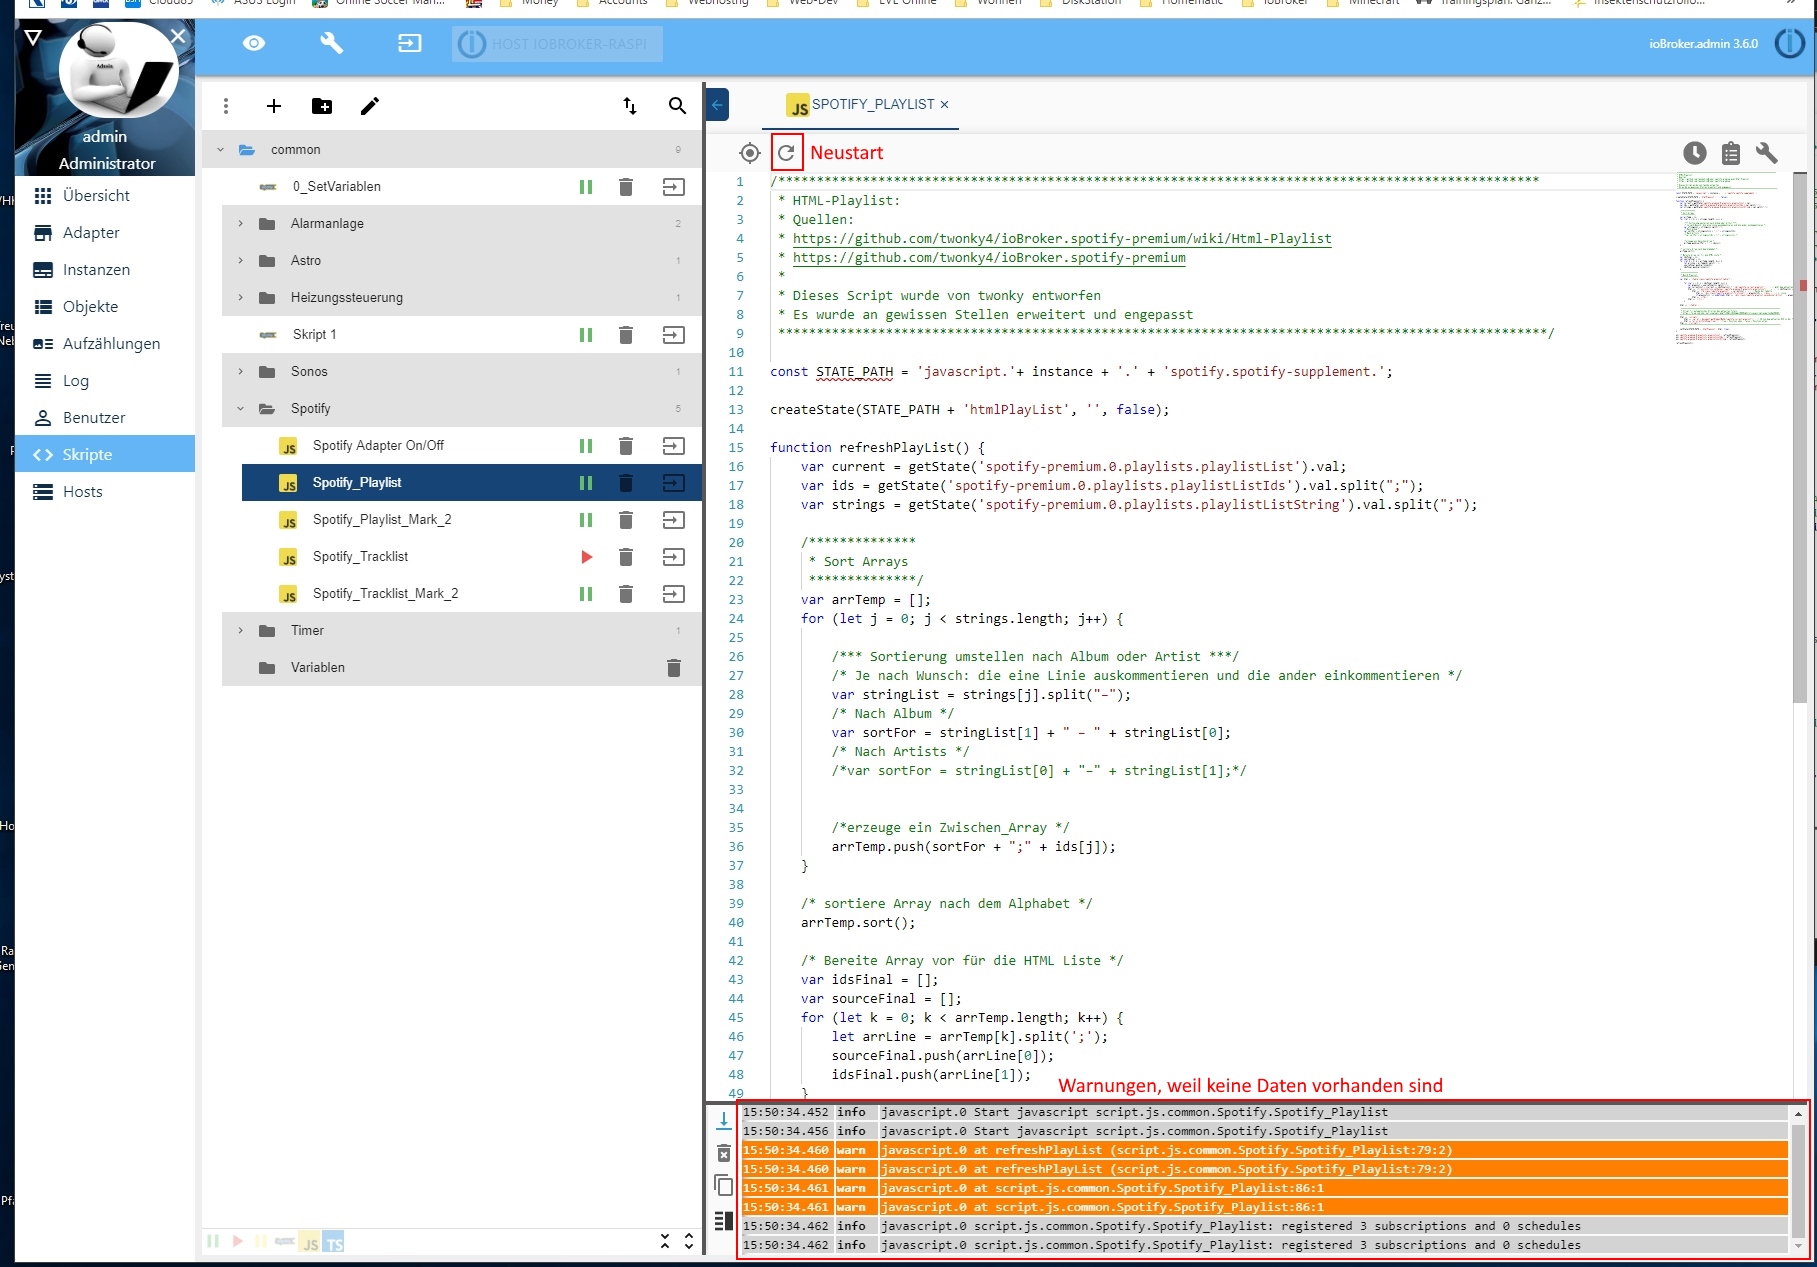Toggle the JS script type filter
The width and height of the screenshot is (1817, 1267).
click(311, 1242)
